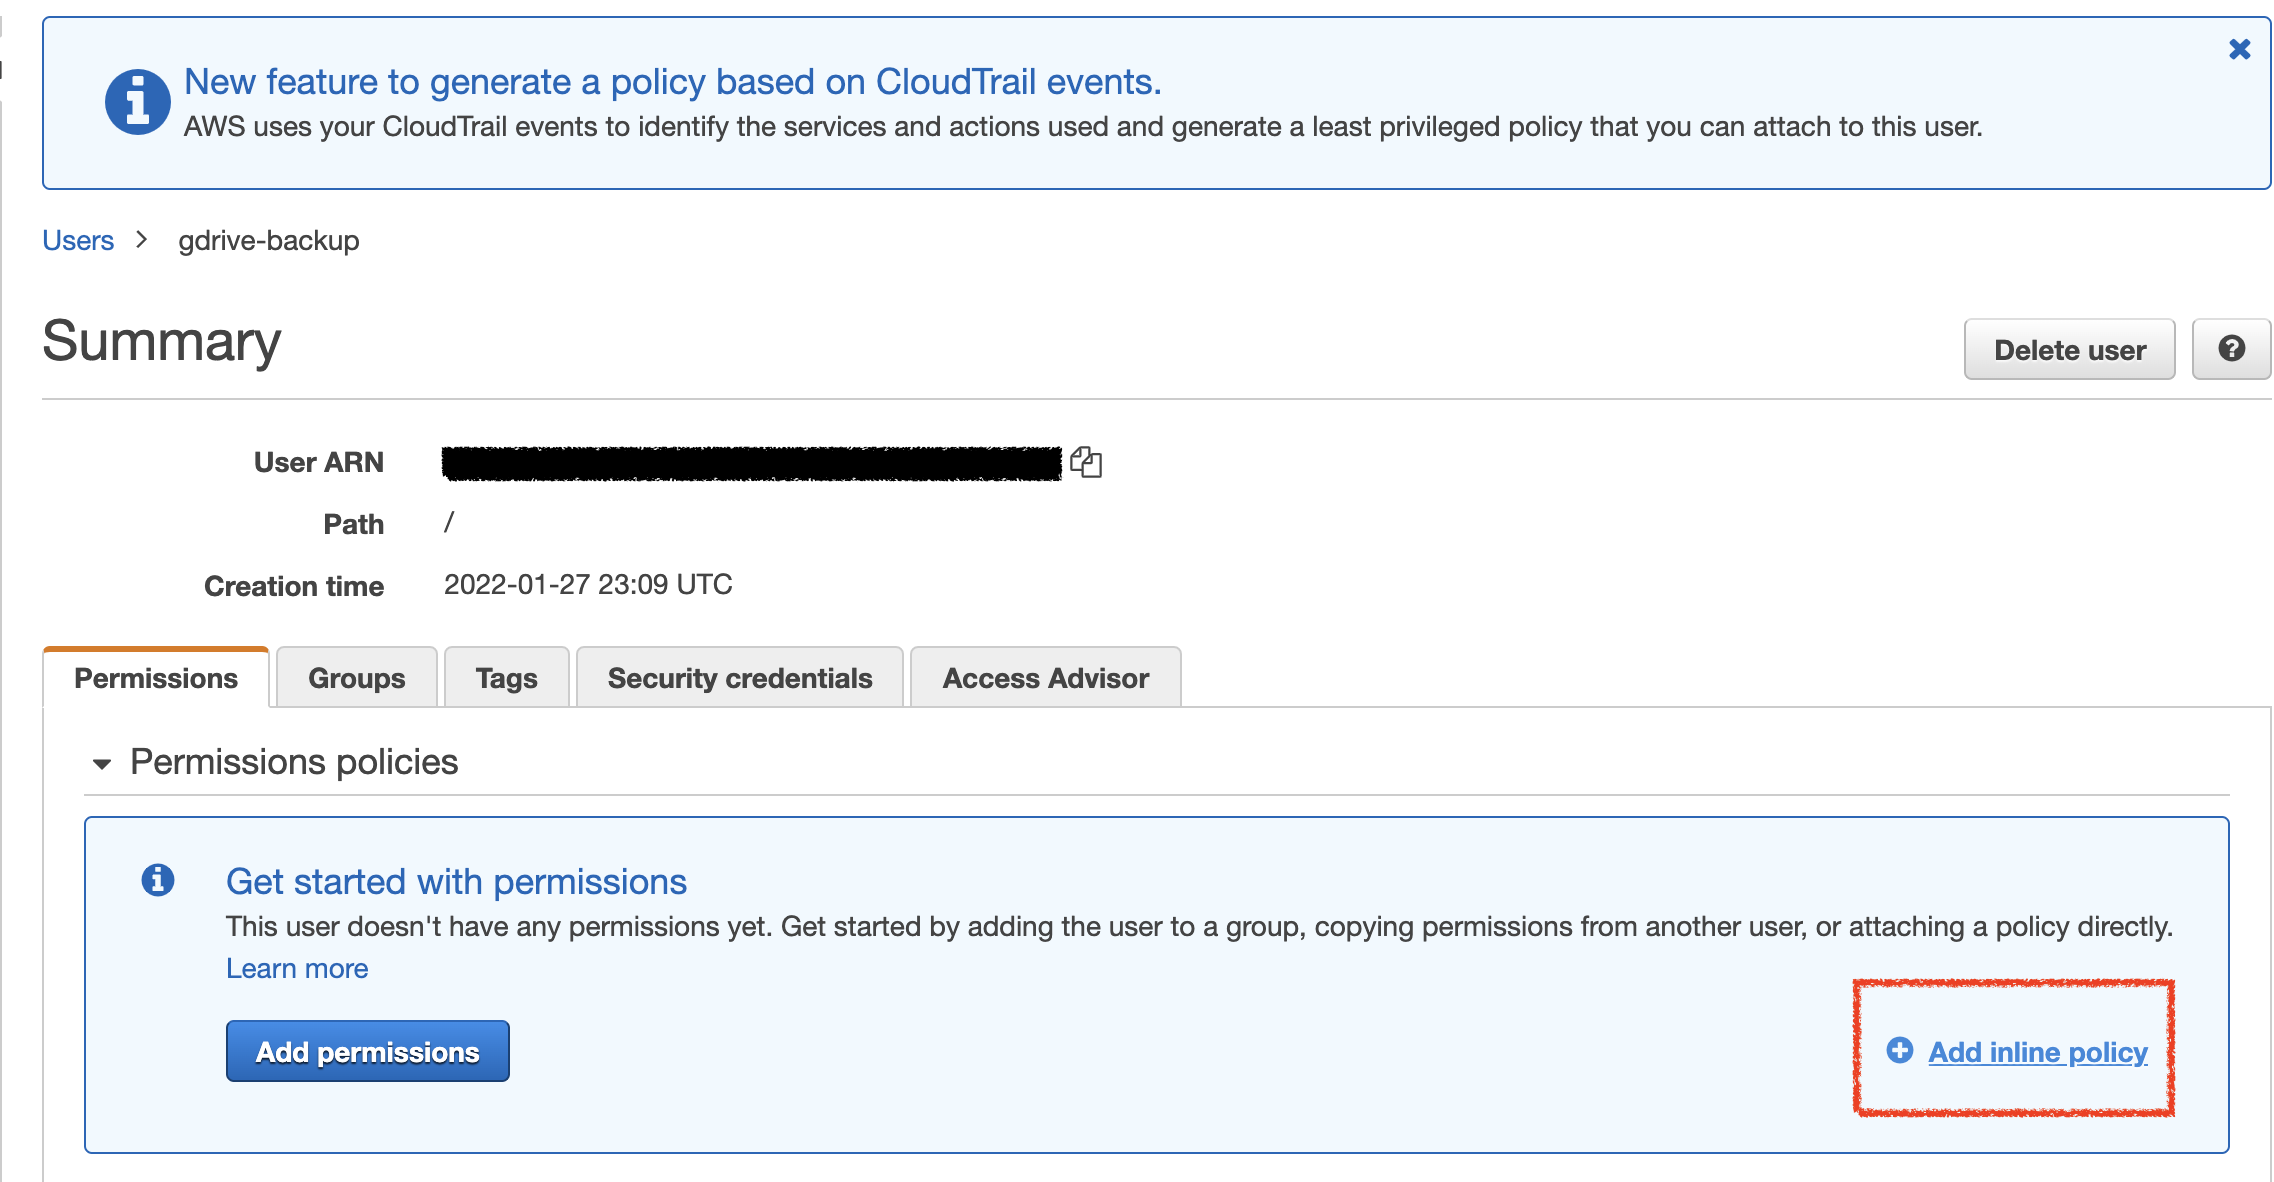Open the Groups tab
The image size is (2274, 1182).
click(x=356, y=678)
